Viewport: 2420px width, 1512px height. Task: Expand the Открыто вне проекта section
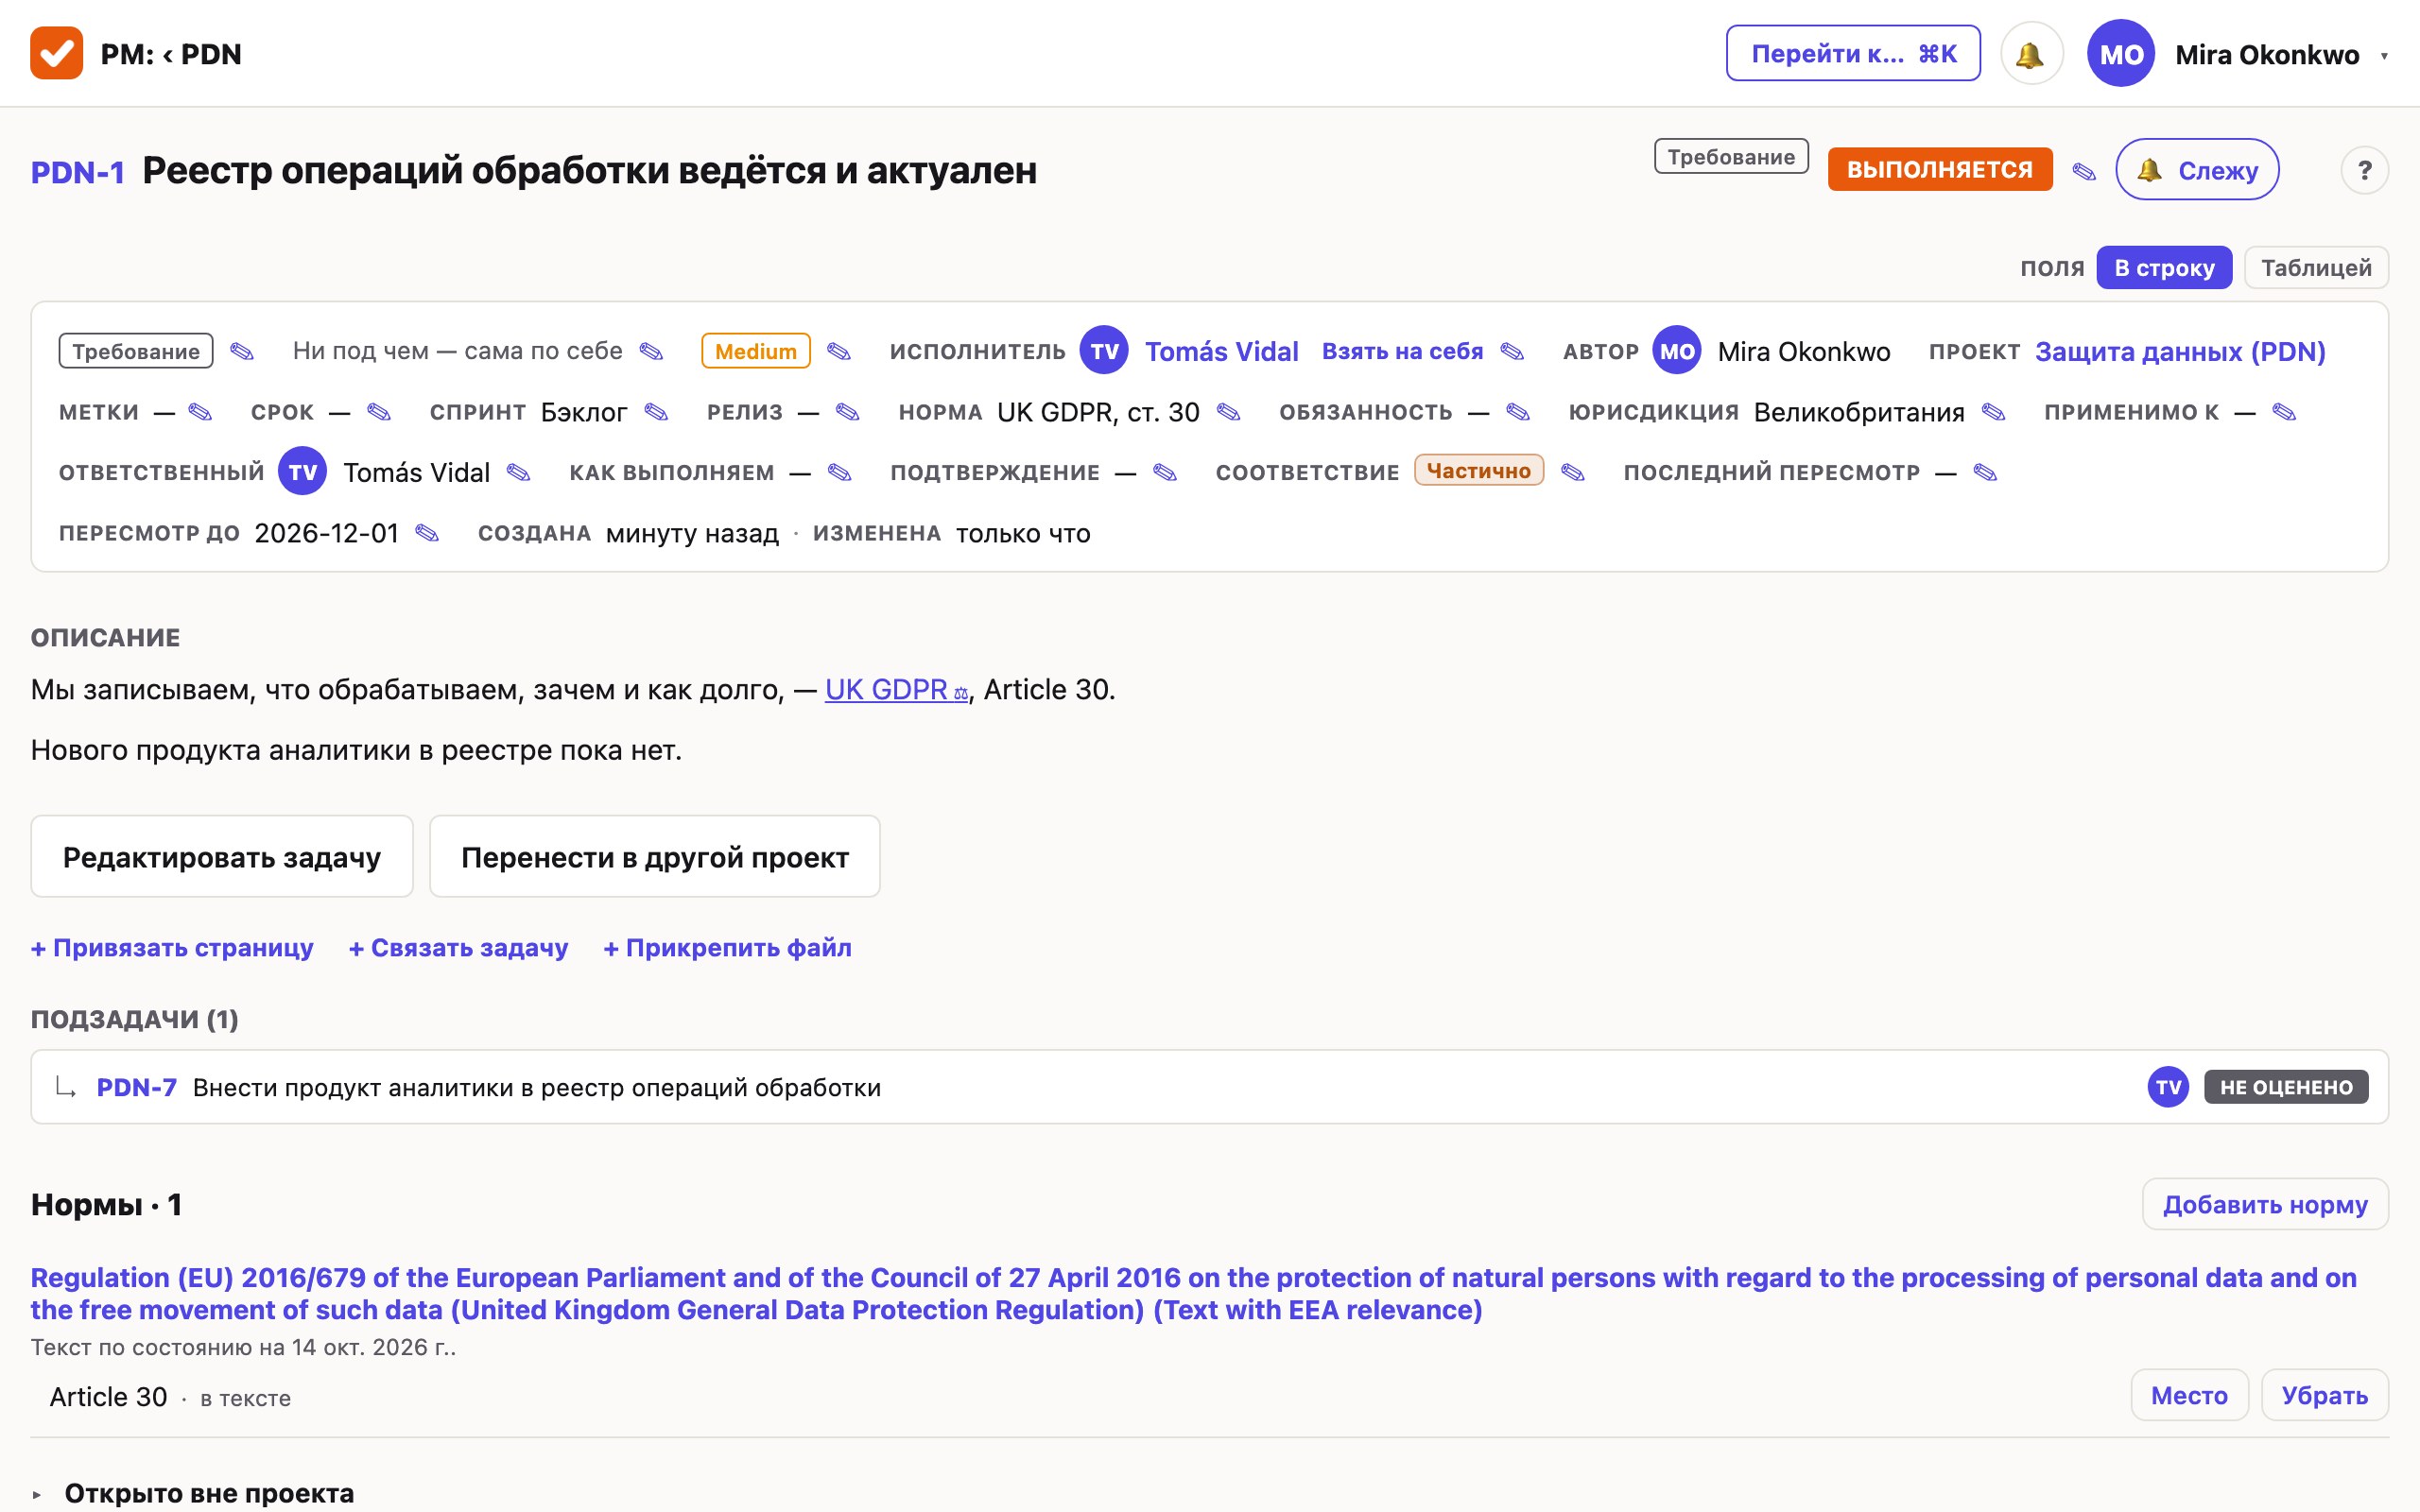(192, 1493)
